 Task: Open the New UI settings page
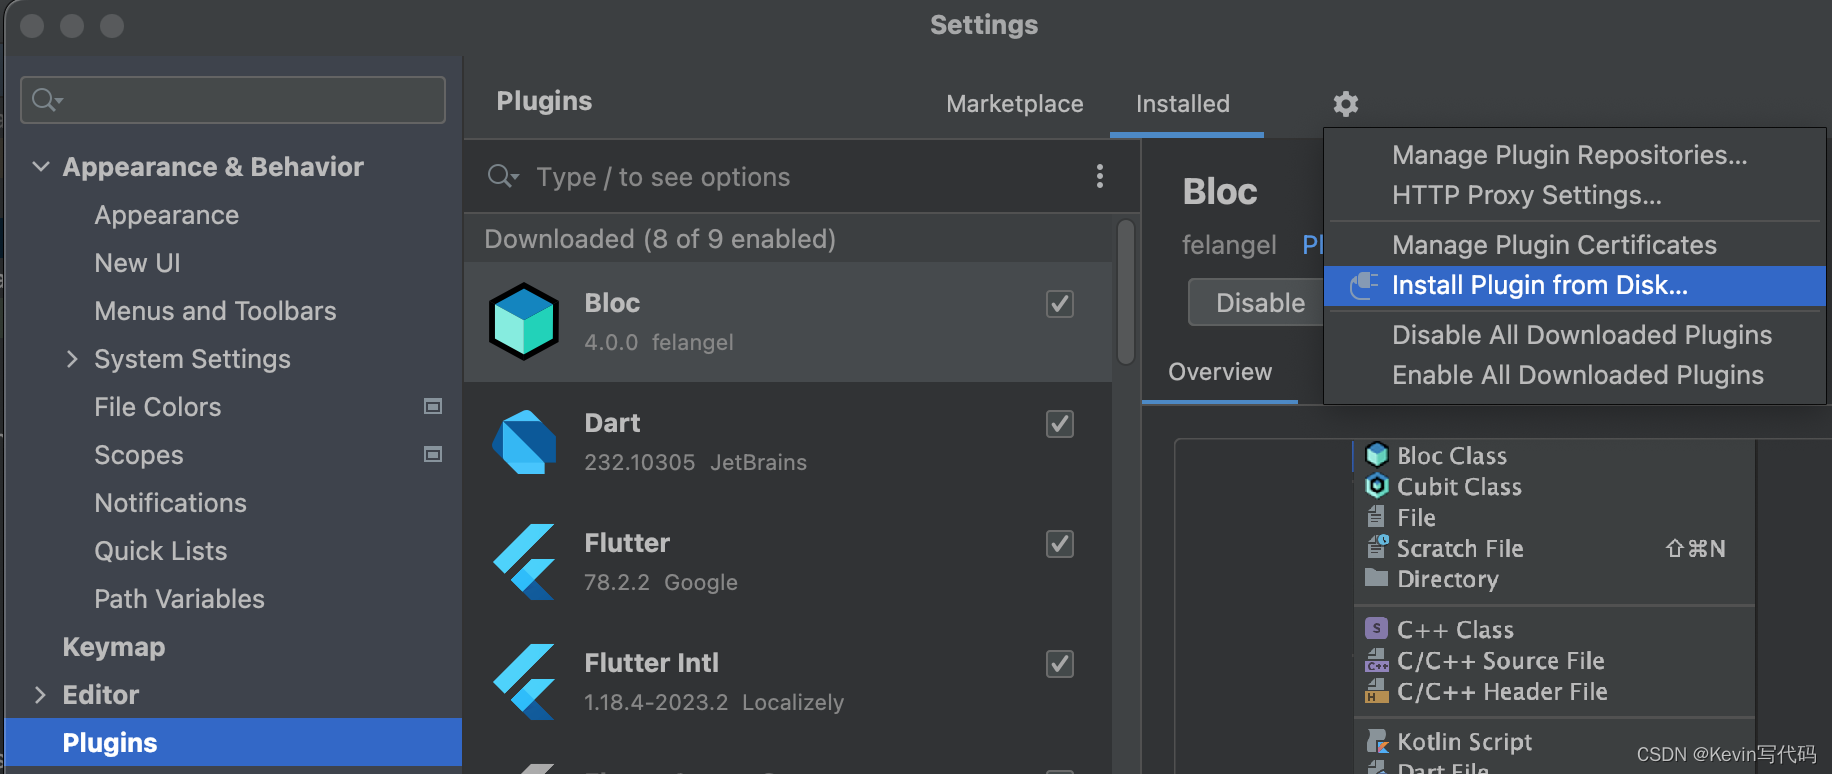pyautogui.click(x=137, y=263)
